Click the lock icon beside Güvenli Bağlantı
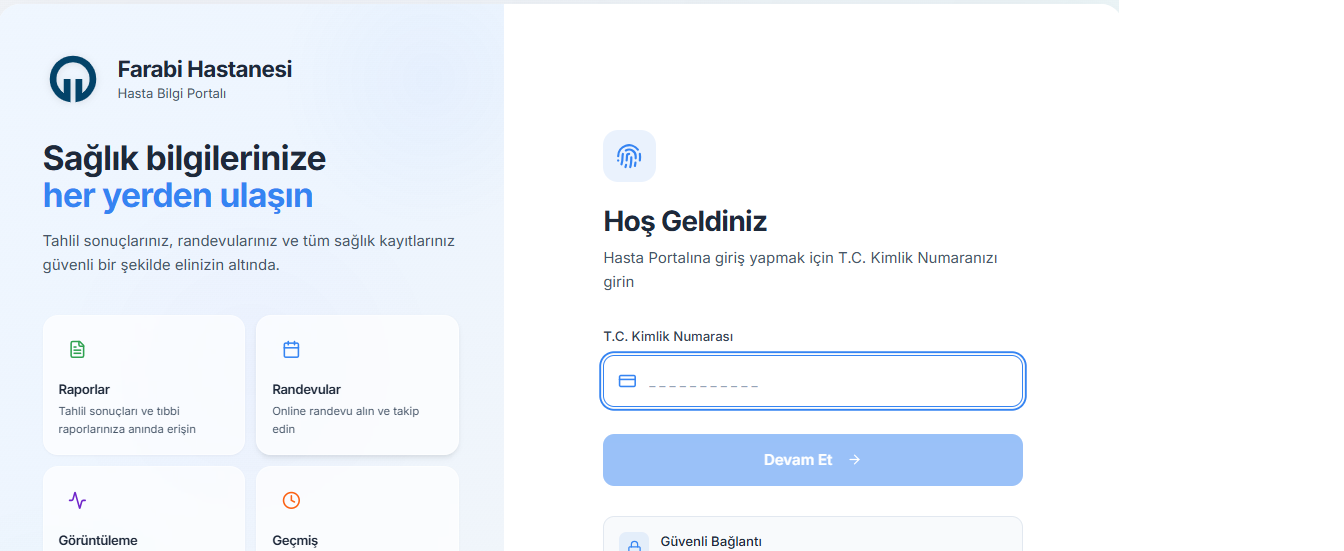1344x551 pixels. (634, 546)
